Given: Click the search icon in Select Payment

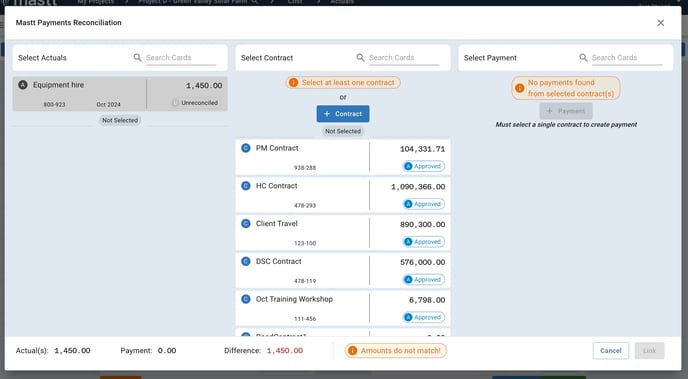Looking at the screenshot, I should [x=583, y=57].
